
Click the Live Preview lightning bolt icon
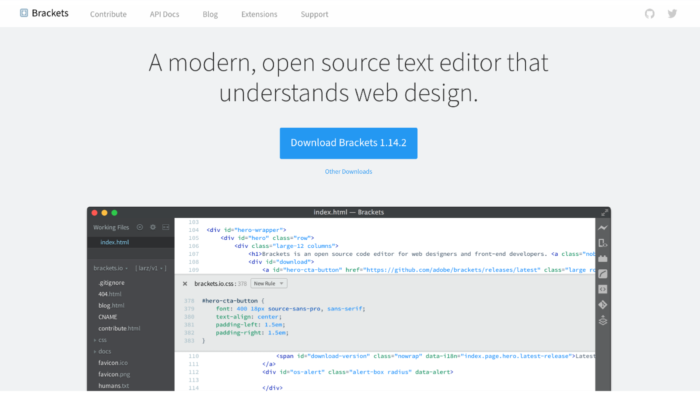pyautogui.click(x=603, y=228)
